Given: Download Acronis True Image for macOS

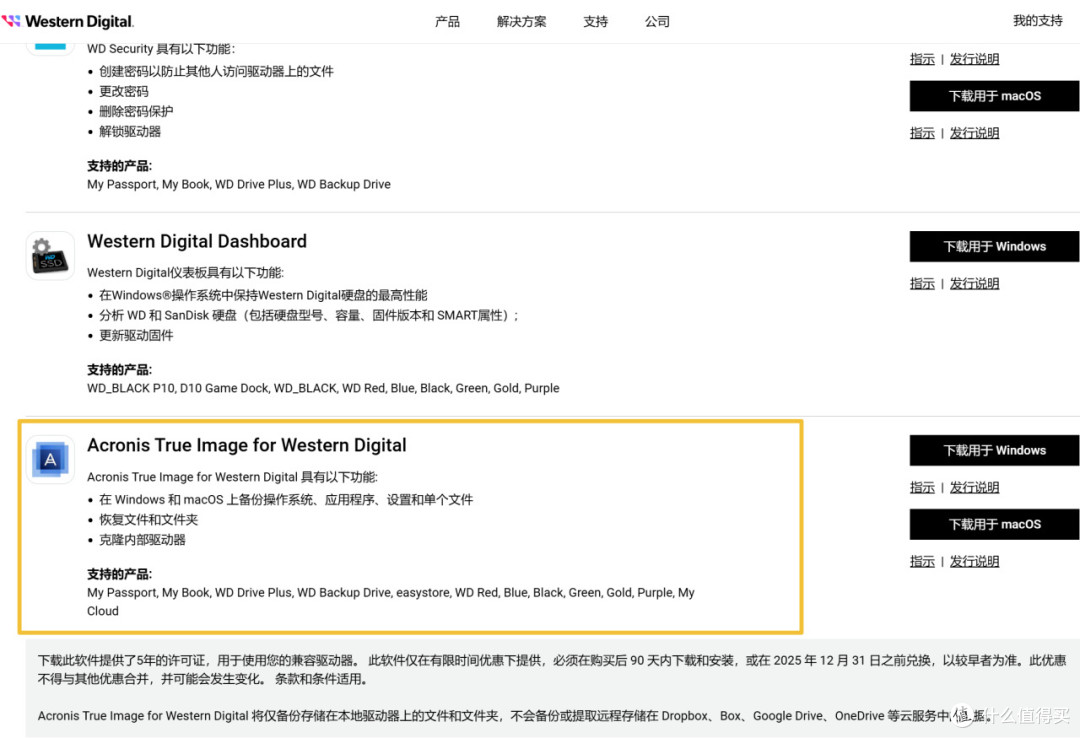Looking at the screenshot, I should [x=995, y=524].
